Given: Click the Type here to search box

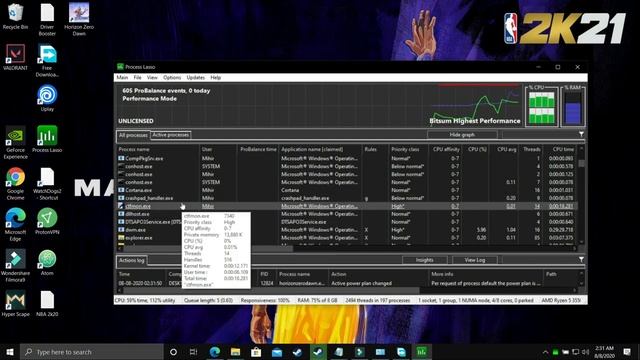Looking at the screenshot, I should [x=91, y=351].
